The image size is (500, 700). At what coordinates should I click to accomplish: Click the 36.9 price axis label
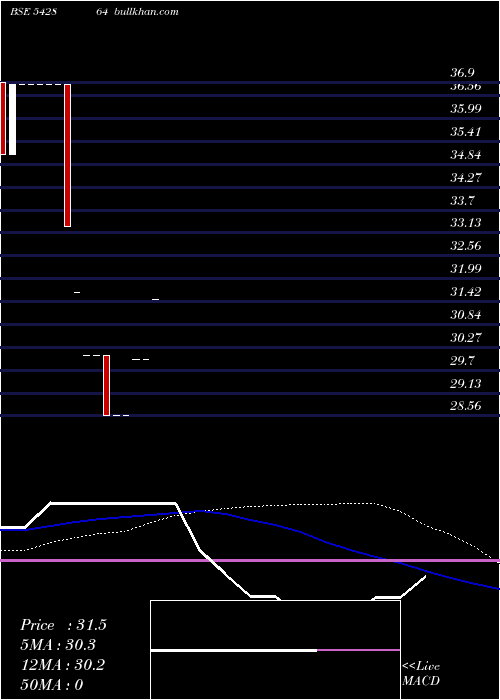pyautogui.click(x=462, y=73)
